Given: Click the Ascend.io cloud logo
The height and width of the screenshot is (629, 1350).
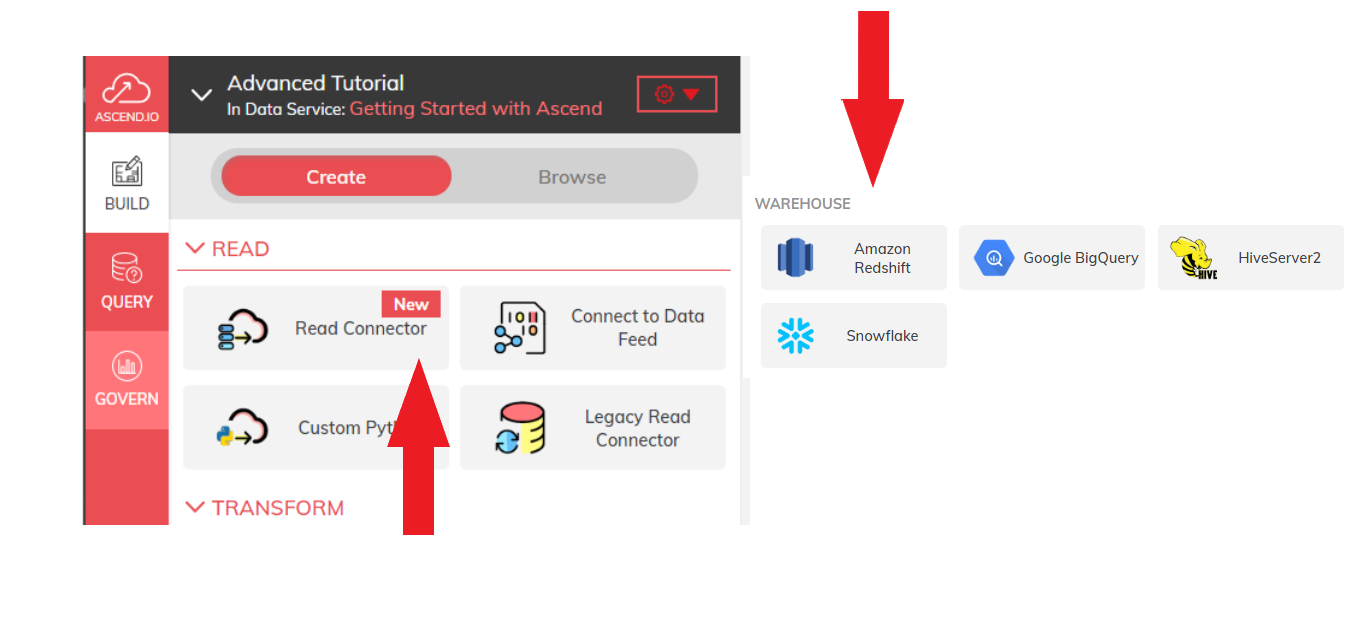Looking at the screenshot, I should tap(126, 88).
